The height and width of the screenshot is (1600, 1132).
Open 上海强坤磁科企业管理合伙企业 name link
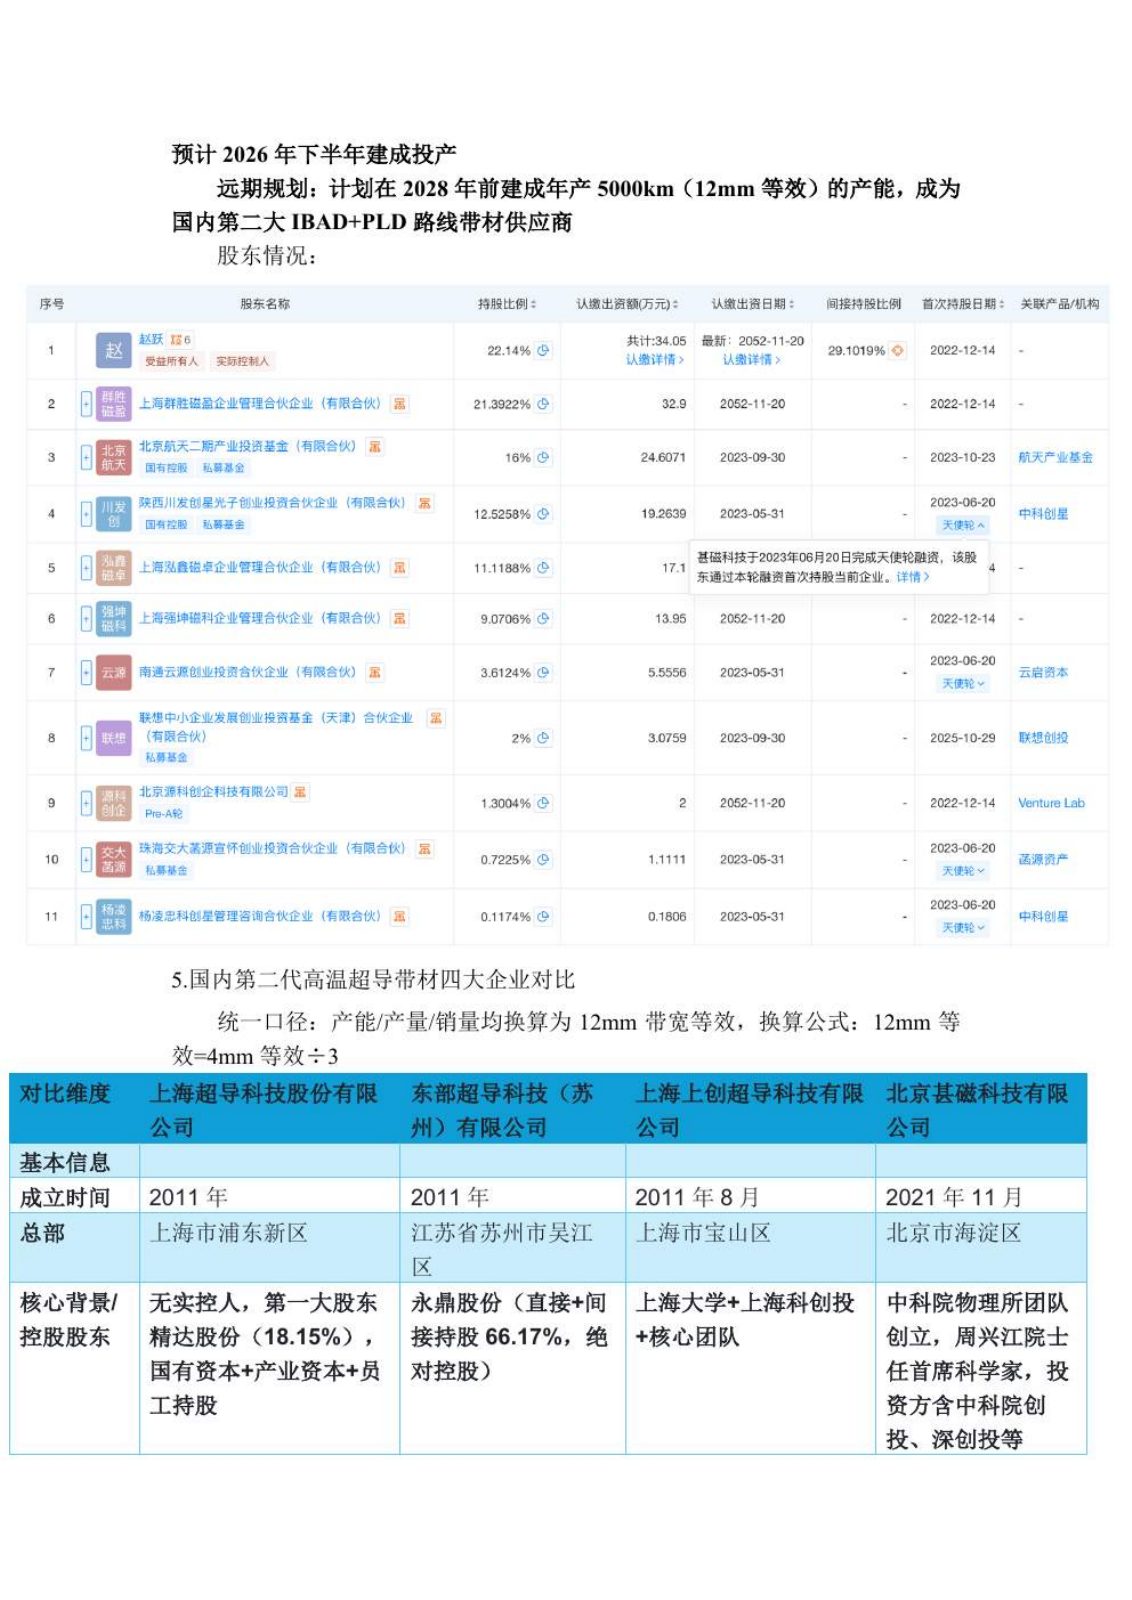(x=260, y=619)
